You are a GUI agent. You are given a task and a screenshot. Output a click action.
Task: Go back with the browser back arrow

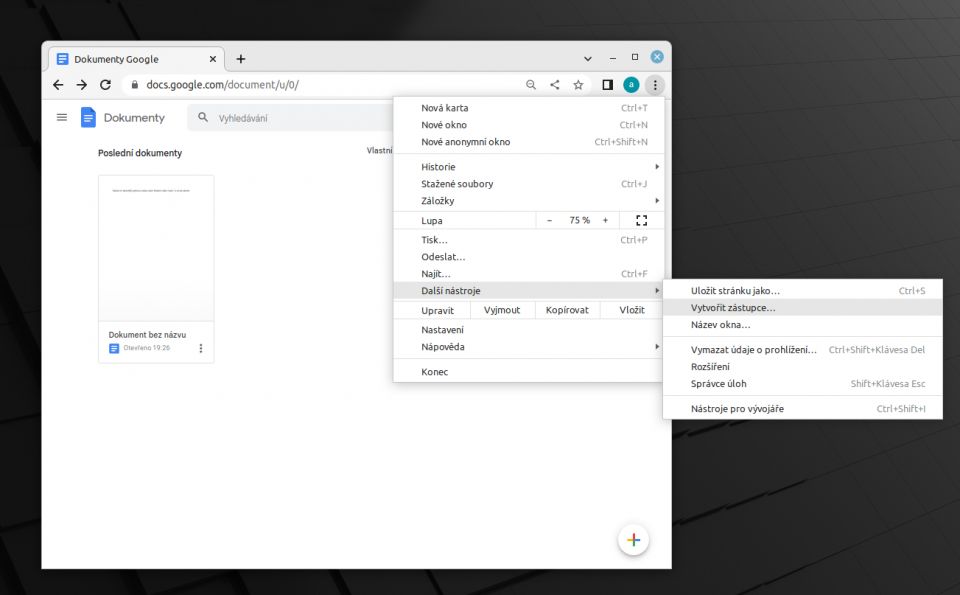(x=58, y=84)
